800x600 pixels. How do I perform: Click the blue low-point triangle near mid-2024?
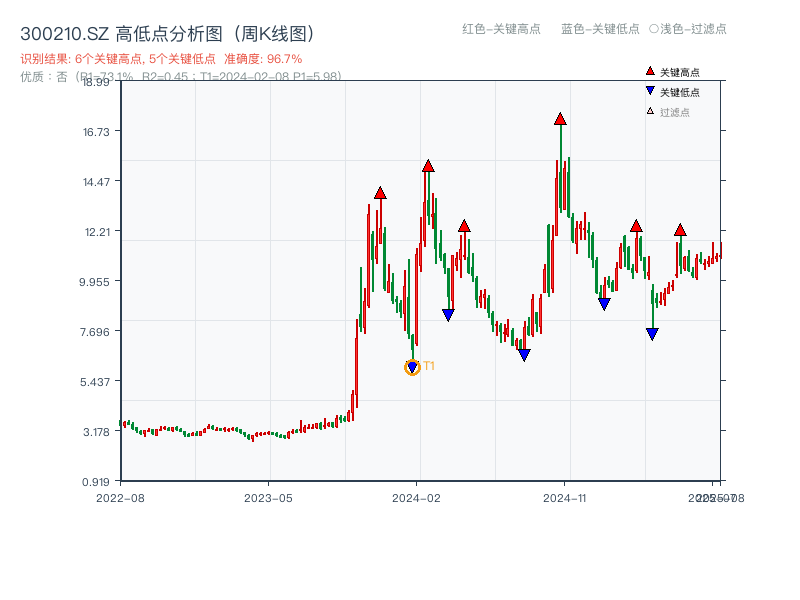click(524, 355)
